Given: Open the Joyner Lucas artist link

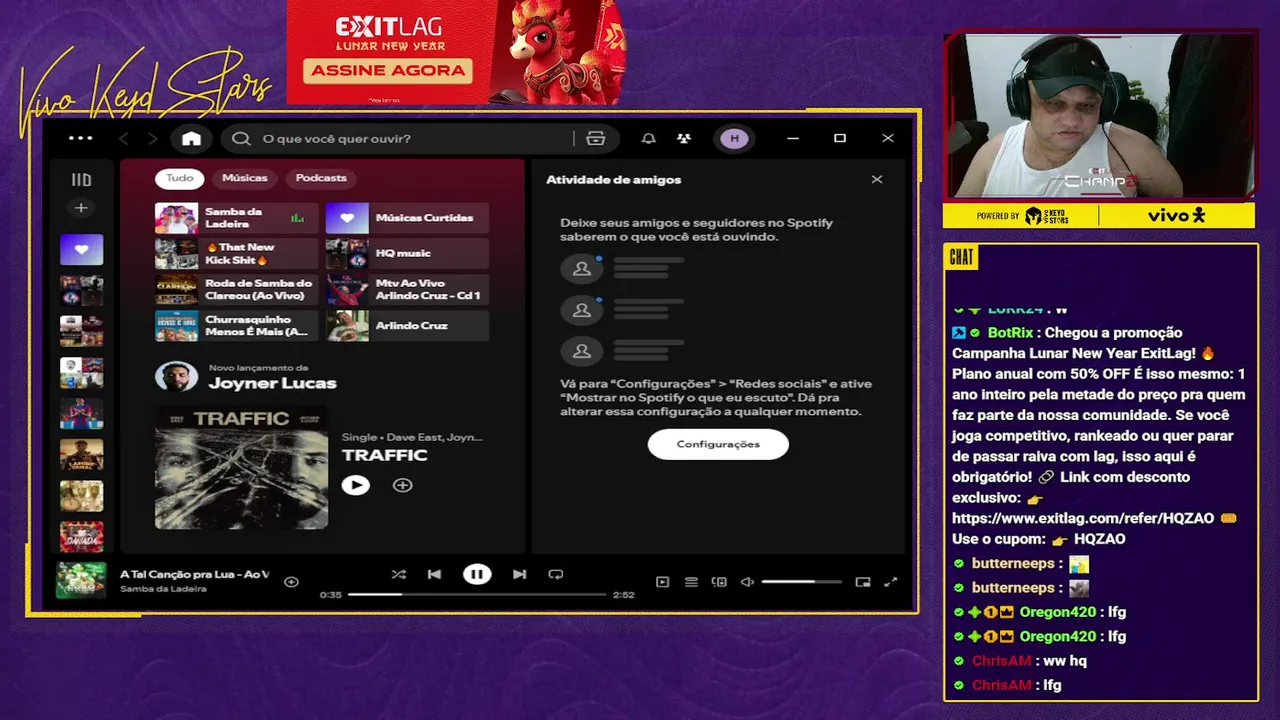Looking at the screenshot, I should click(x=272, y=384).
